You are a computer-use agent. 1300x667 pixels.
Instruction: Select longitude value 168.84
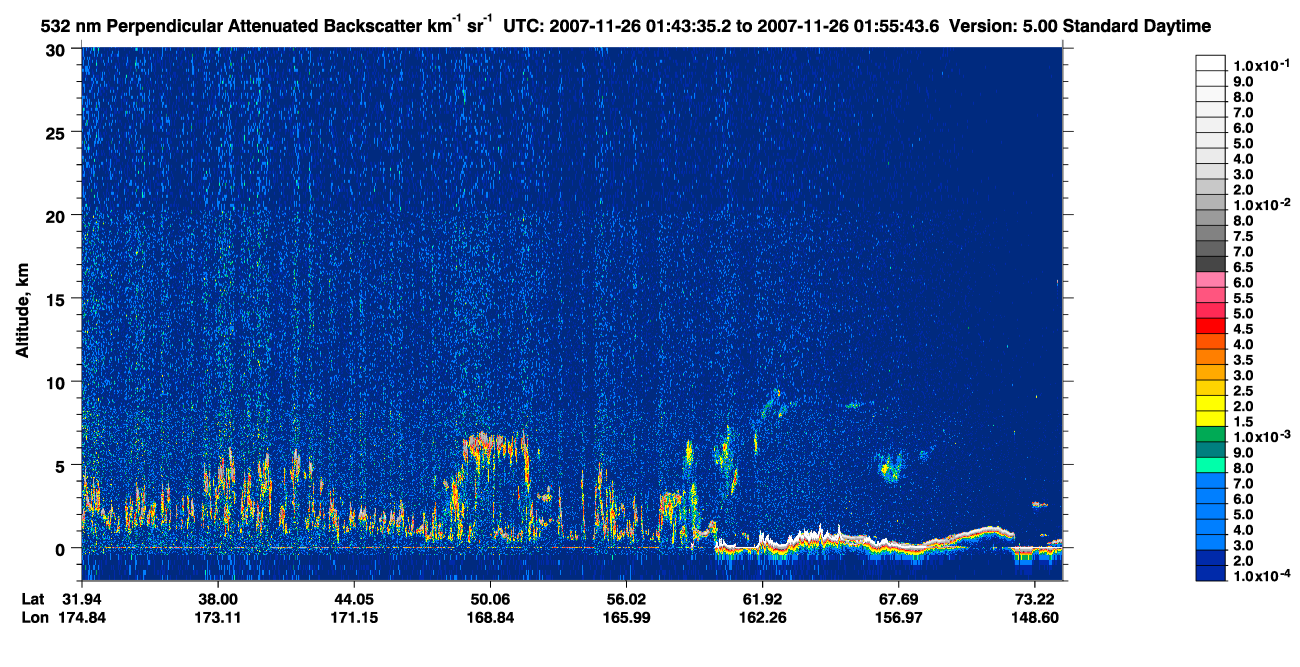(489, 617)
